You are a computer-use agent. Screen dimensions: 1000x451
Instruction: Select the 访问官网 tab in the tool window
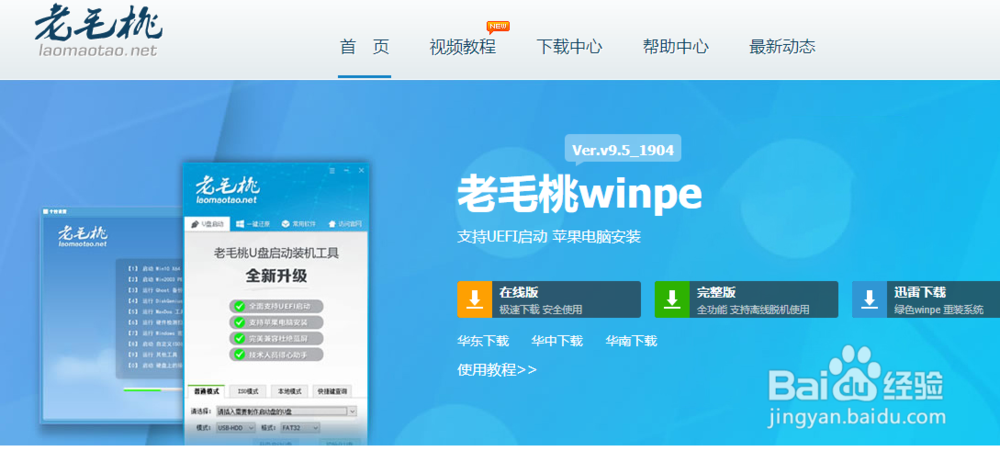pyautogui.click(x=345, y=224)
